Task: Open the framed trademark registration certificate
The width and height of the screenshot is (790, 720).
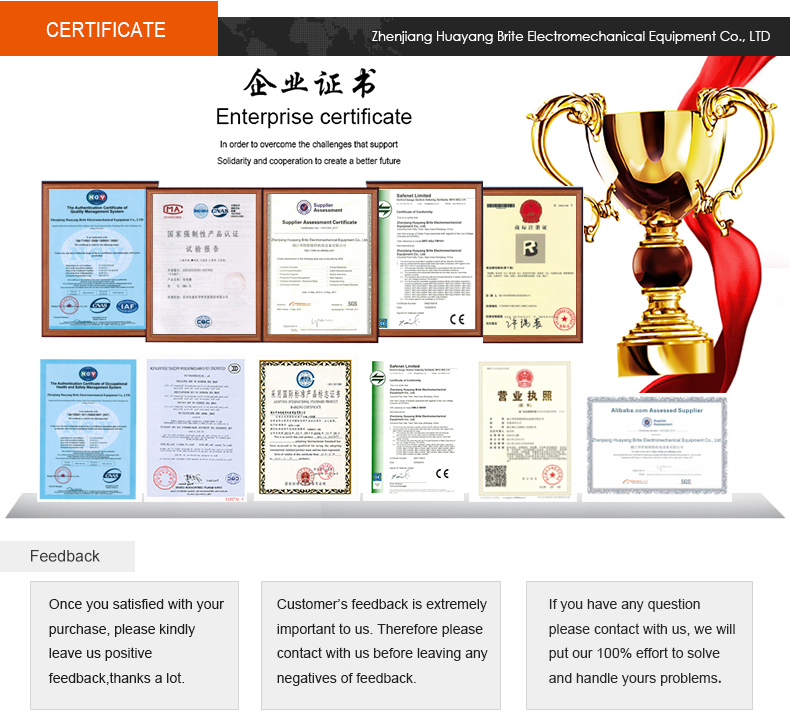Action: (531, 262)
